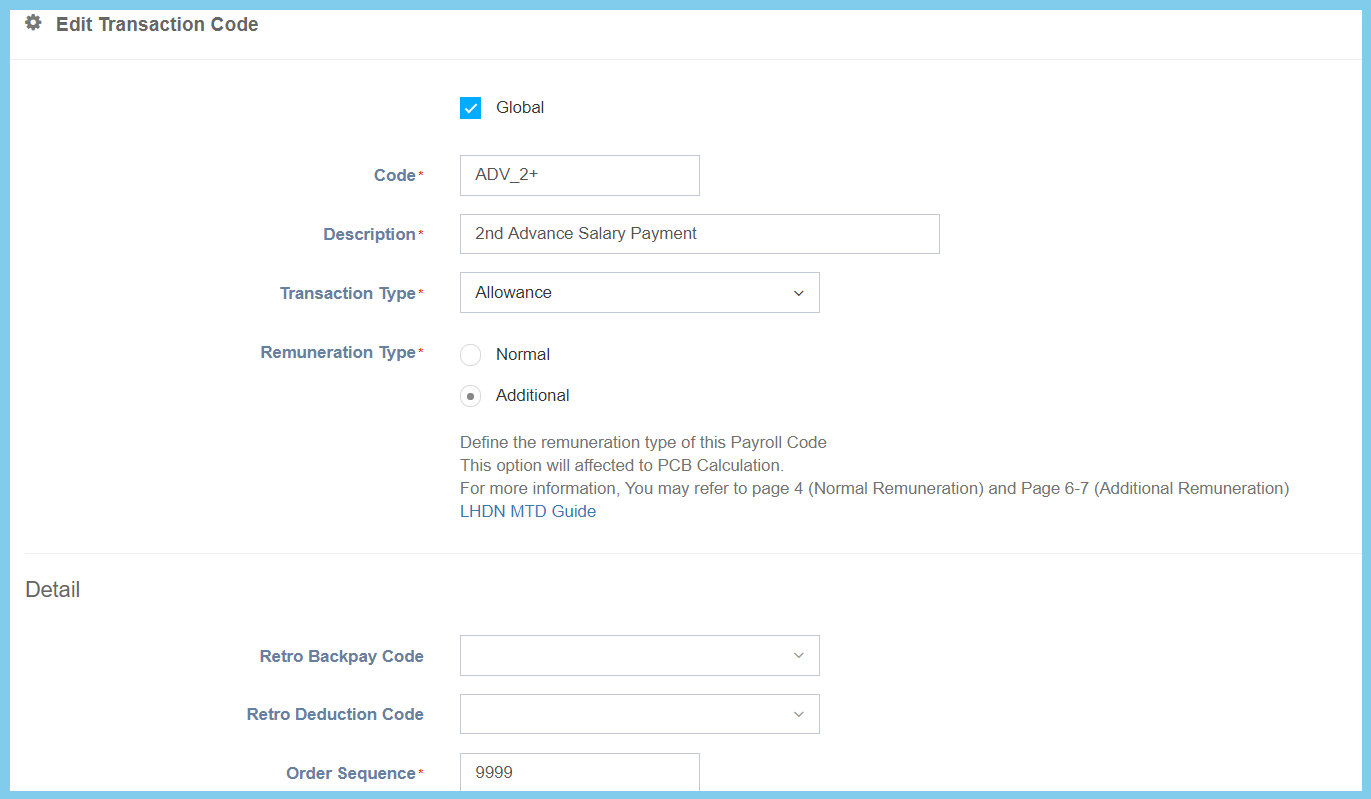Click the gear icon beside Edit Transaction Code
The image size is (1371, 799).
coord(33,23)
